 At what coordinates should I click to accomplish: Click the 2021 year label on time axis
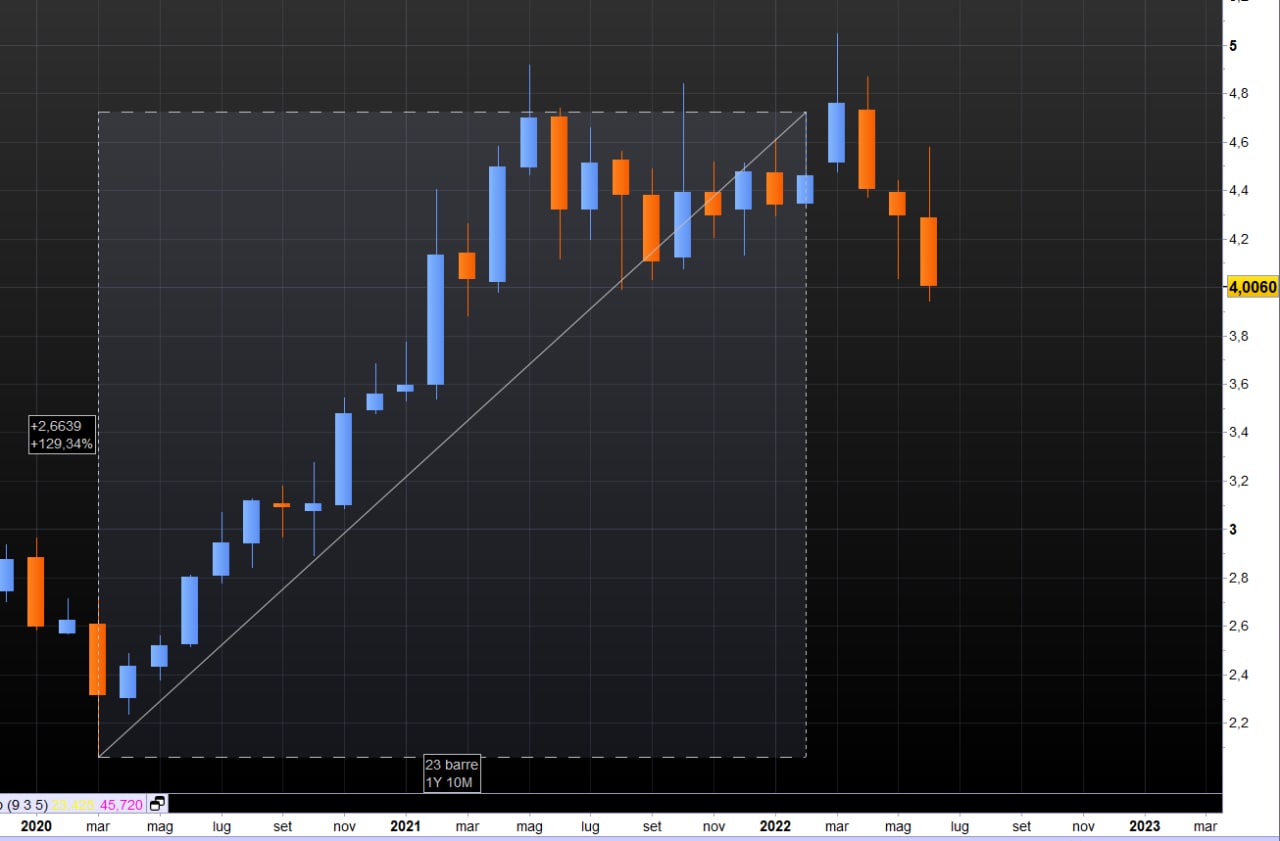pyautogui.click(x=405, y=826)
